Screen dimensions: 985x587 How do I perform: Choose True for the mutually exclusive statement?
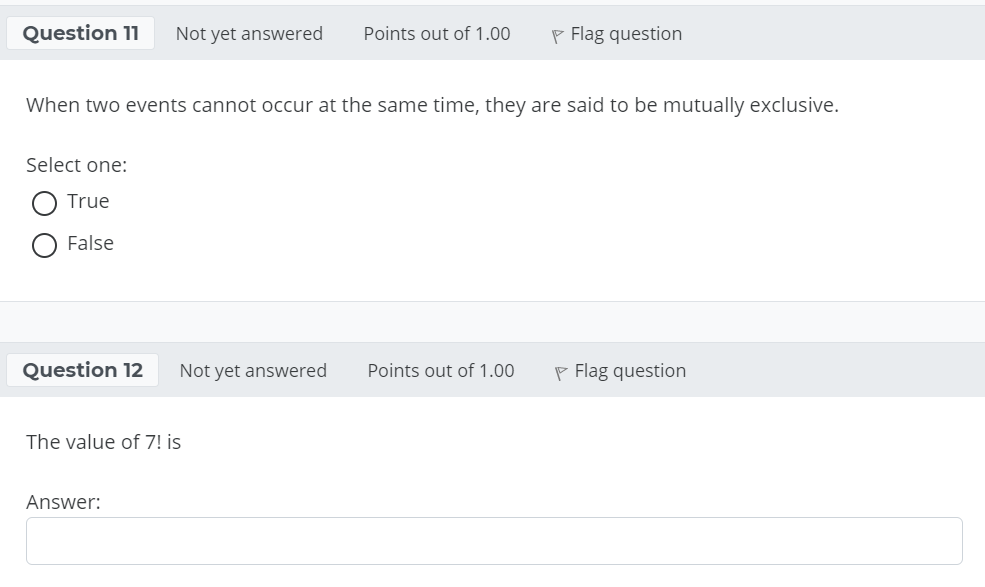point(44,202)
